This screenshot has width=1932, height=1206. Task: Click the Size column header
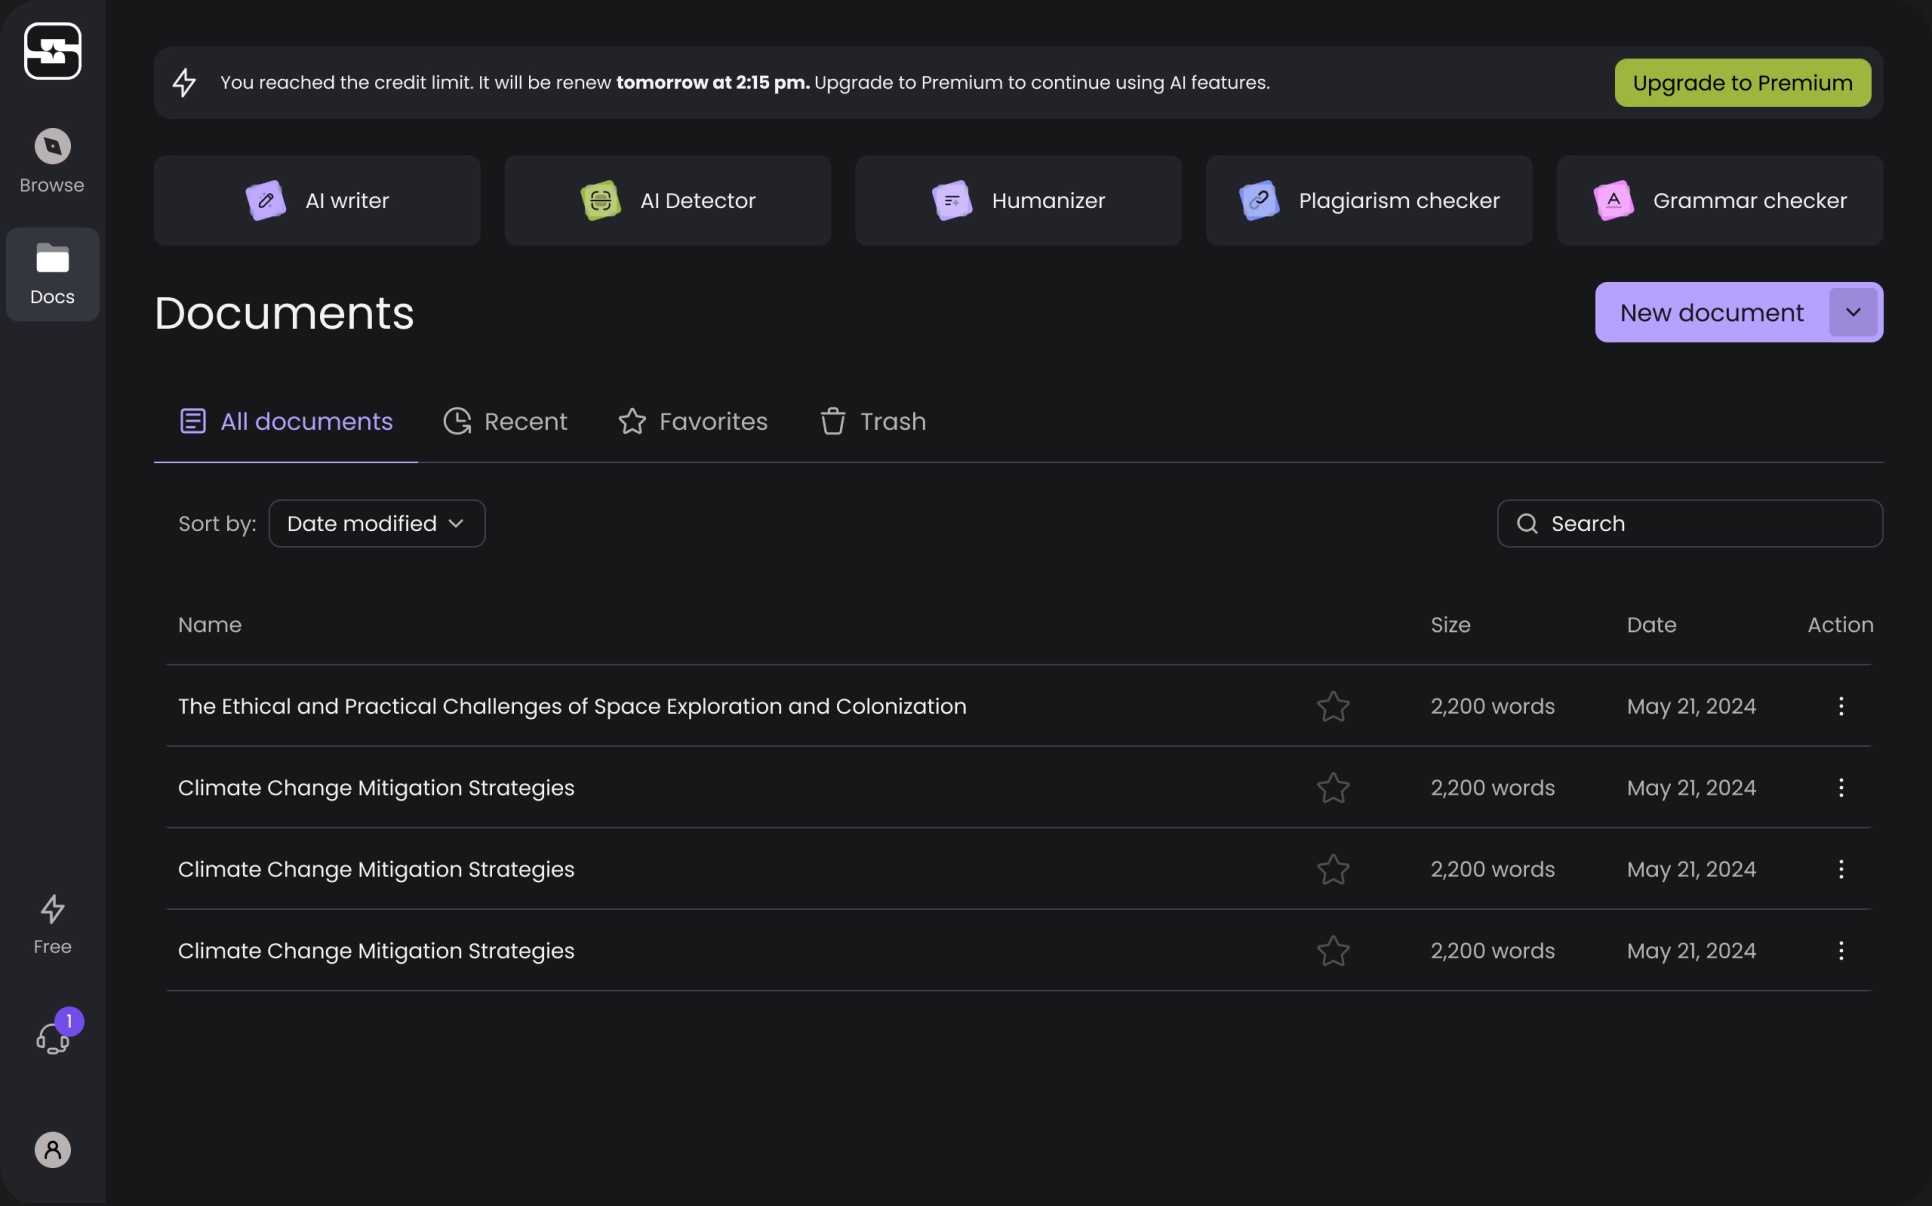tap(1450, 625)
